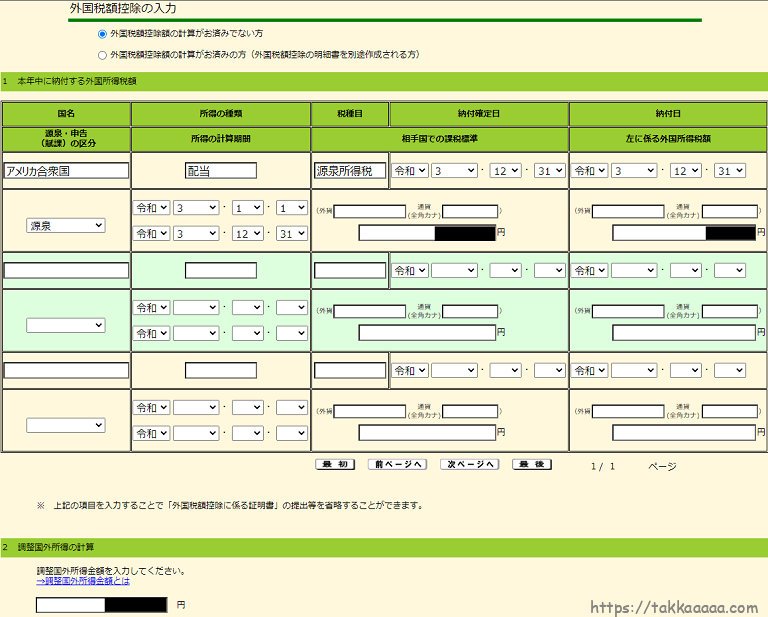Viewport: 768px width, 617px height.
Task: Open second entry 納付確定日 year dropdown
Action: pyautogui.click(x=454, y=270)
